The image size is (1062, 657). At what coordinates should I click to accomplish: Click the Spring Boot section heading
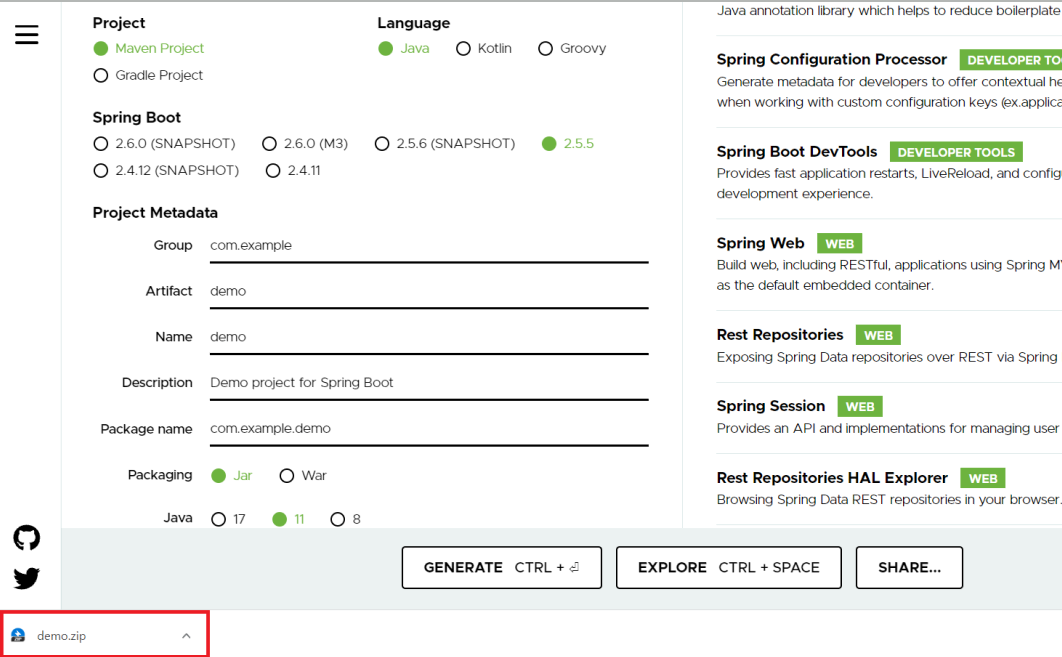pos(137,117)
